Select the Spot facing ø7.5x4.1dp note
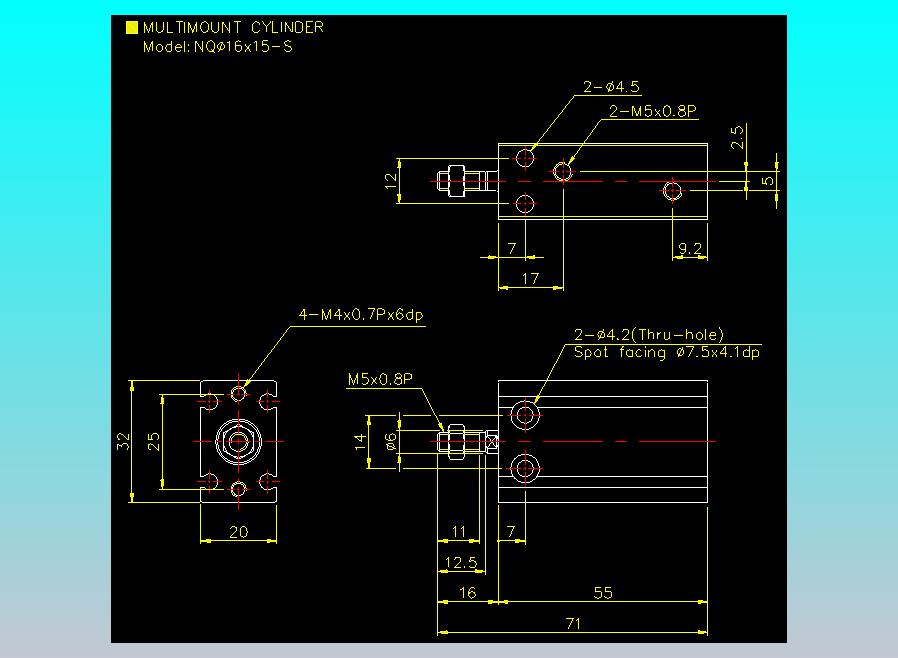898x658 pixels. pos(667,352)
